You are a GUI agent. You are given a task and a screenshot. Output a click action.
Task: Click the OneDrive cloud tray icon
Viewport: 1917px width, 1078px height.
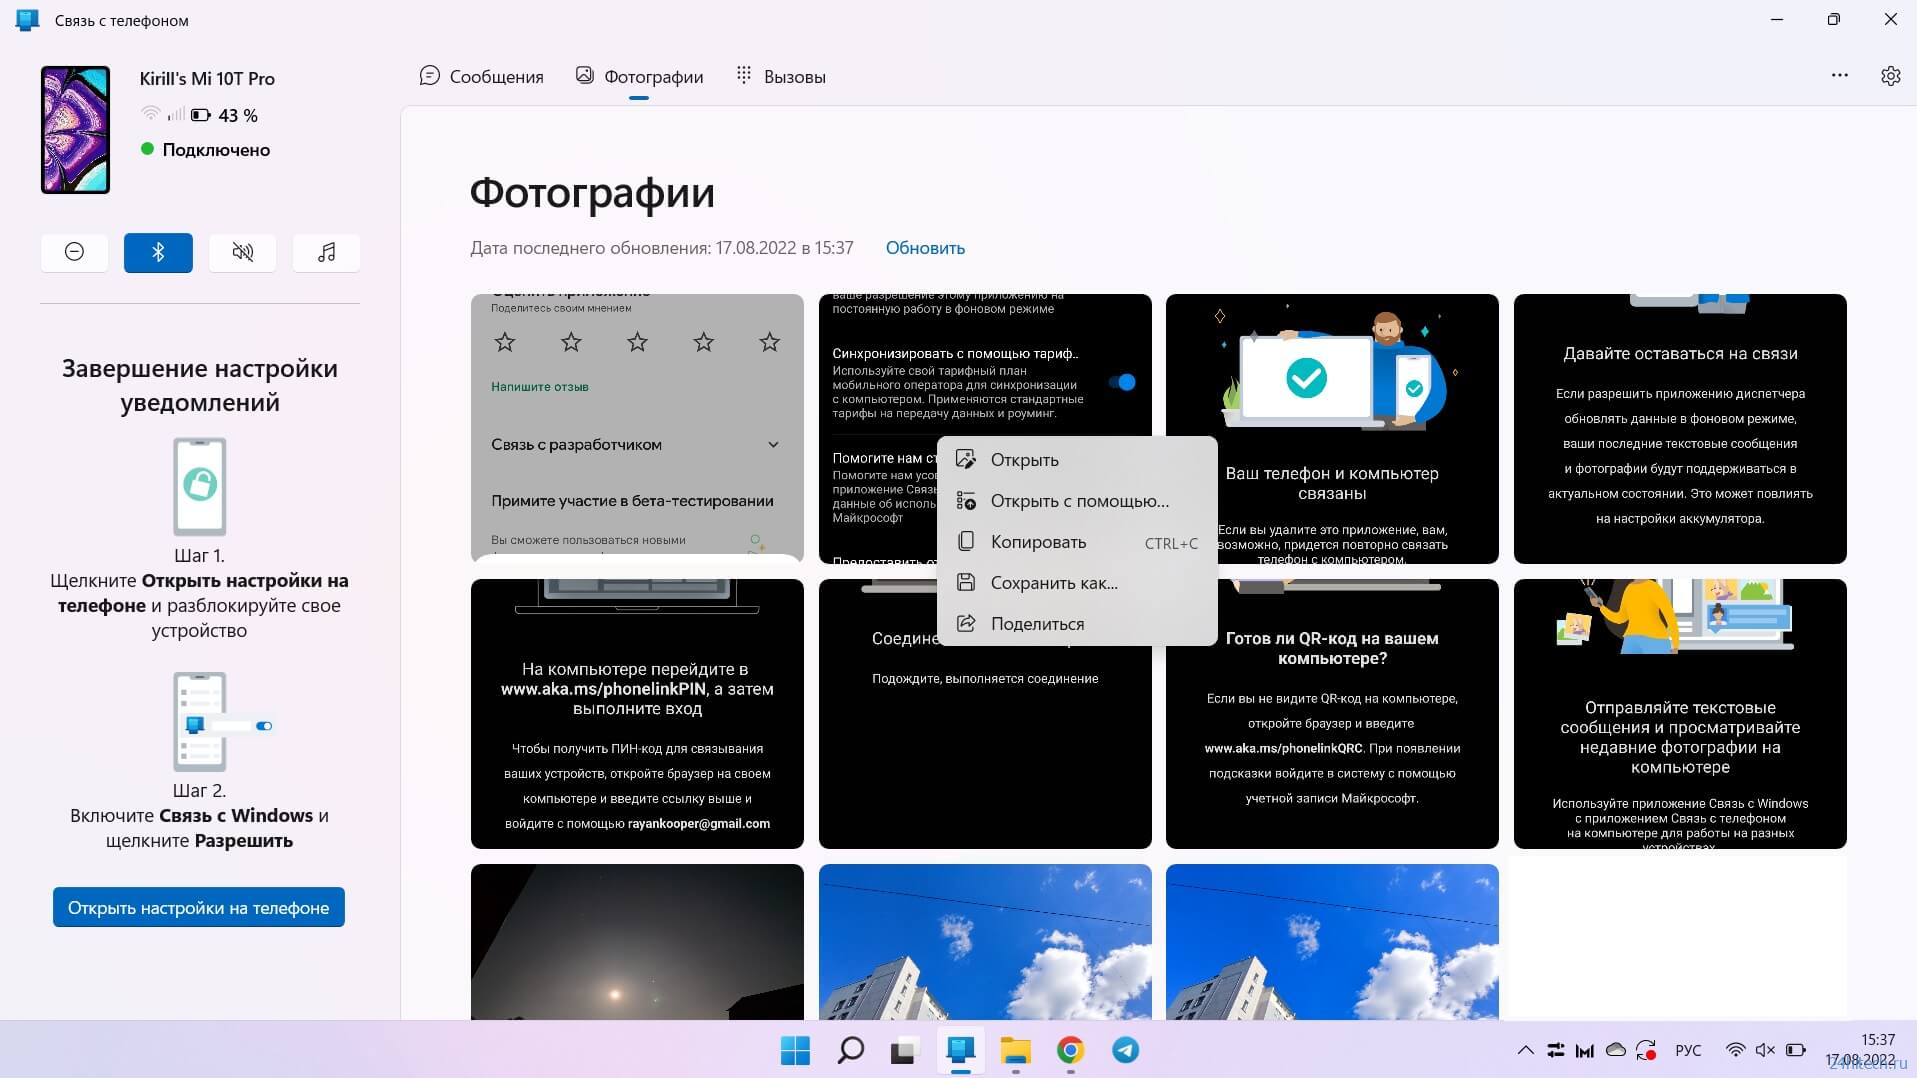tap(1616, 1050)
